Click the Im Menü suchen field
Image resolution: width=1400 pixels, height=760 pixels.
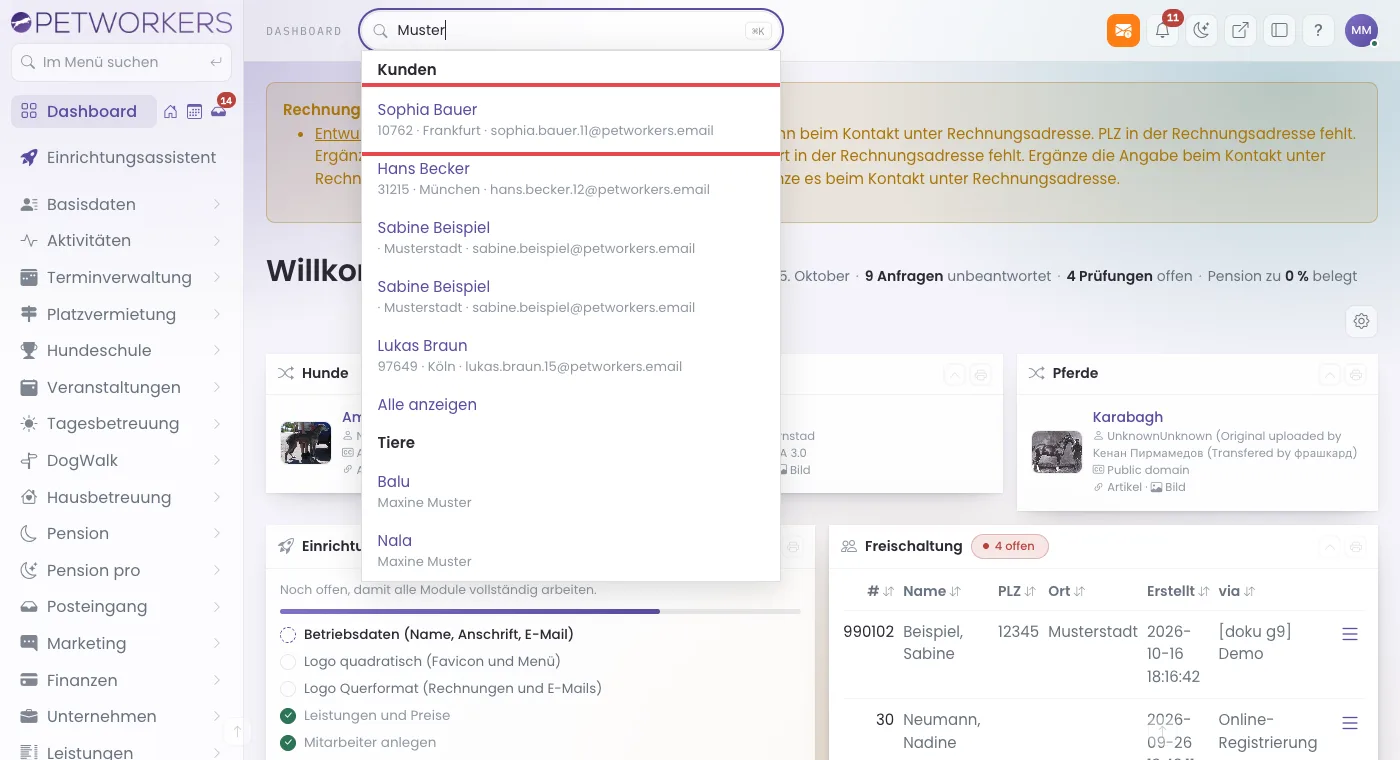tap(121, 62)
